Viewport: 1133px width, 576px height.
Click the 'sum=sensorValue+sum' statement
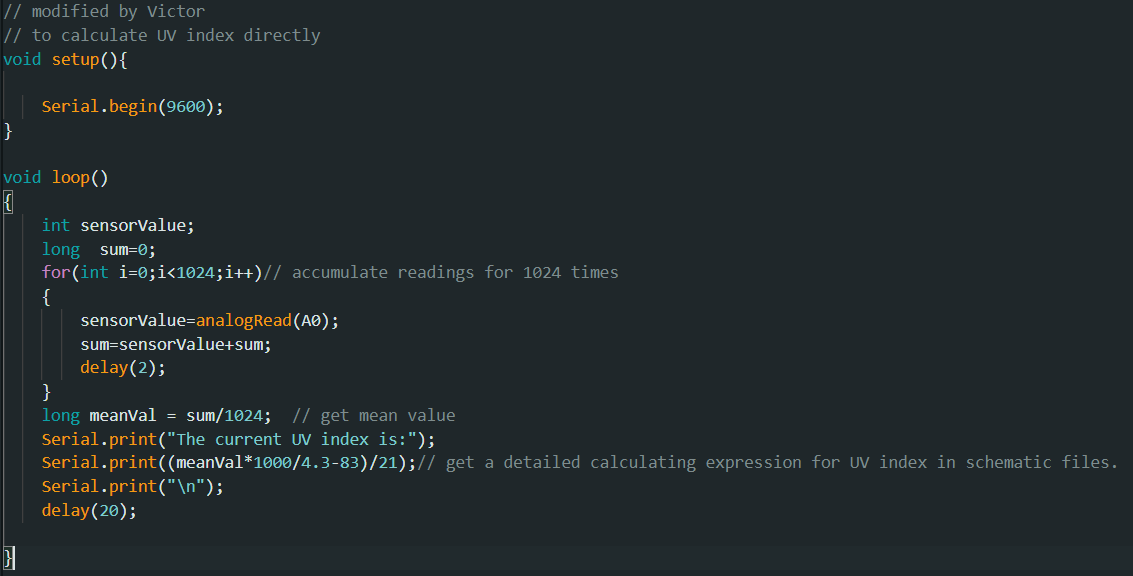point(176,344)
